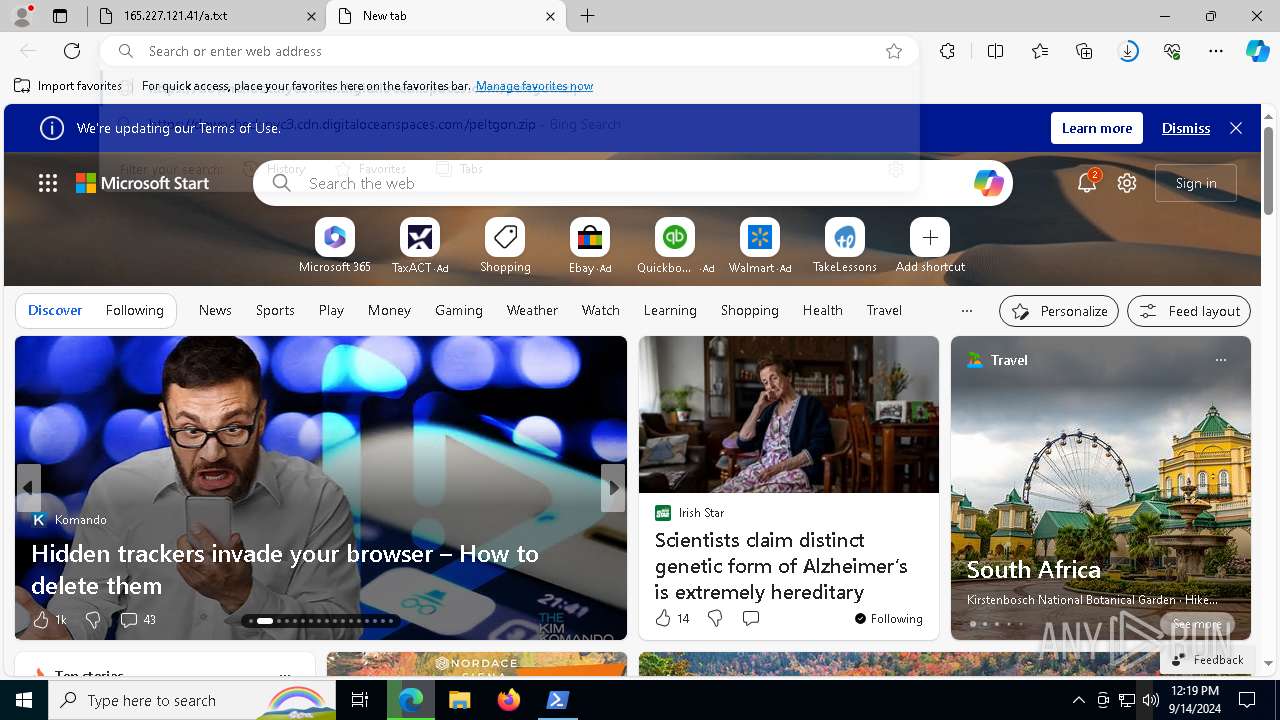Like the Komando trackers story
This screenshot has height=720, width=1280.
point(41,620)
